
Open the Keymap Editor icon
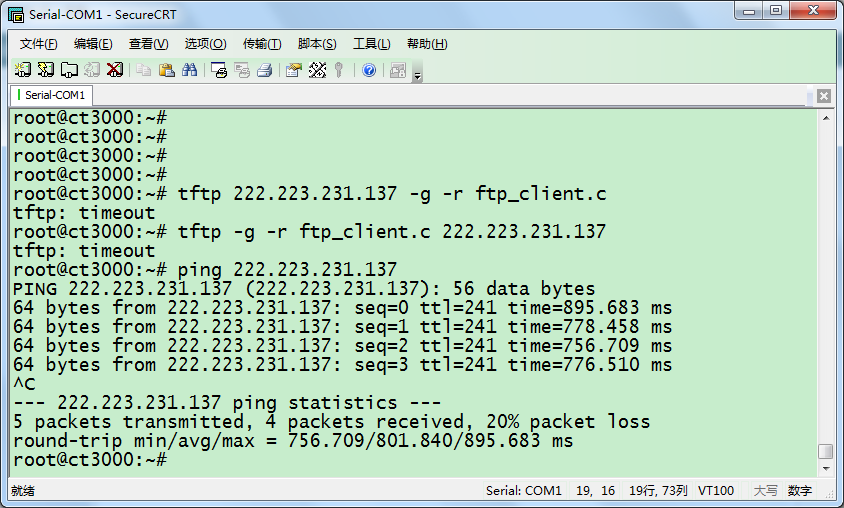[x=317, y=70]
